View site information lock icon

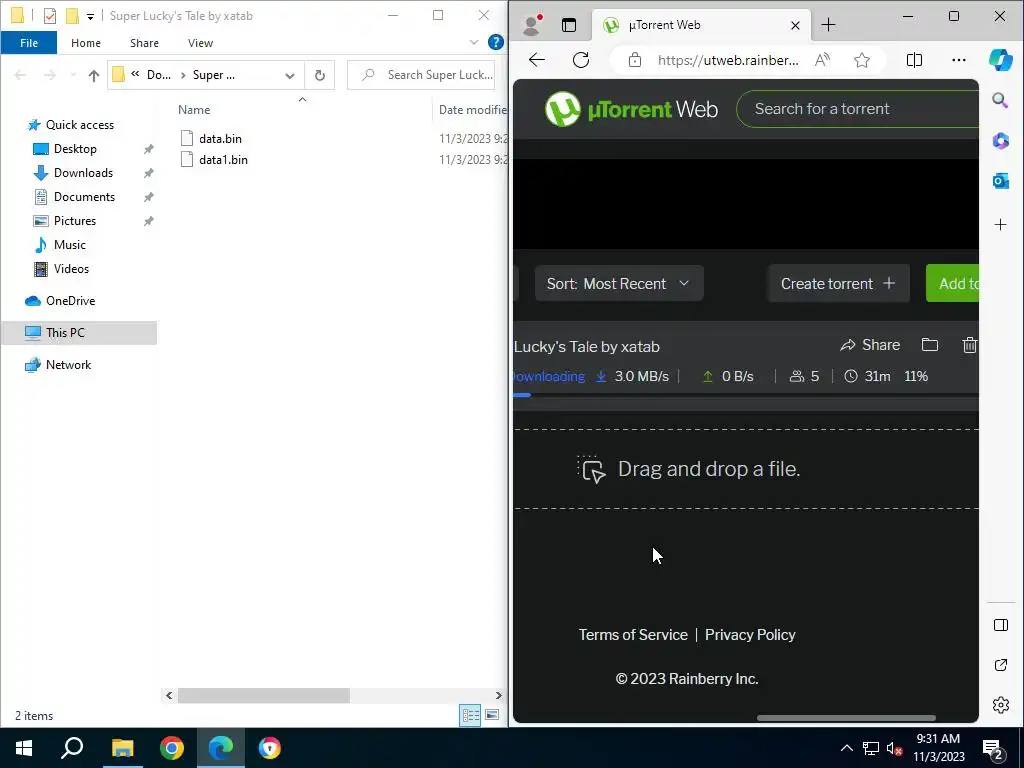click(635, 60)
